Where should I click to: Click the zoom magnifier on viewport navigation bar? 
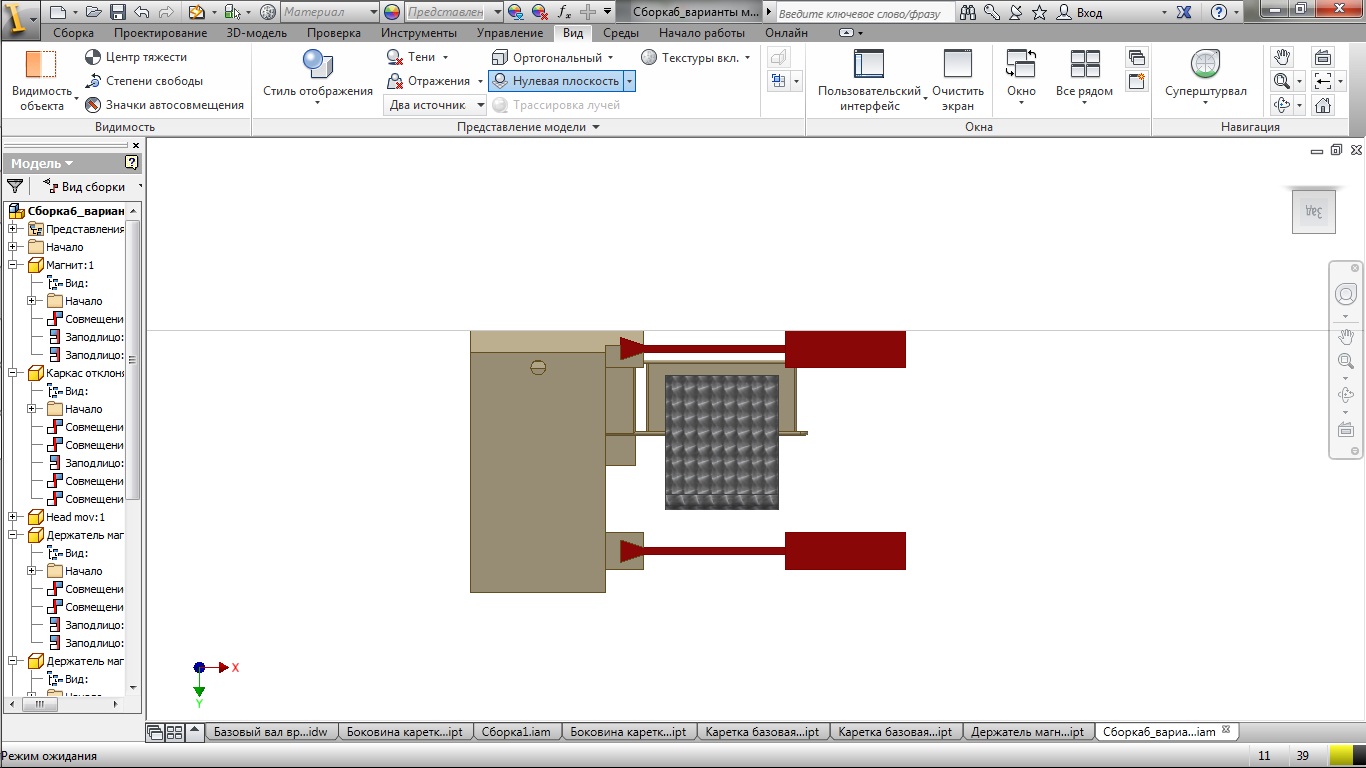click(1346, 362)
